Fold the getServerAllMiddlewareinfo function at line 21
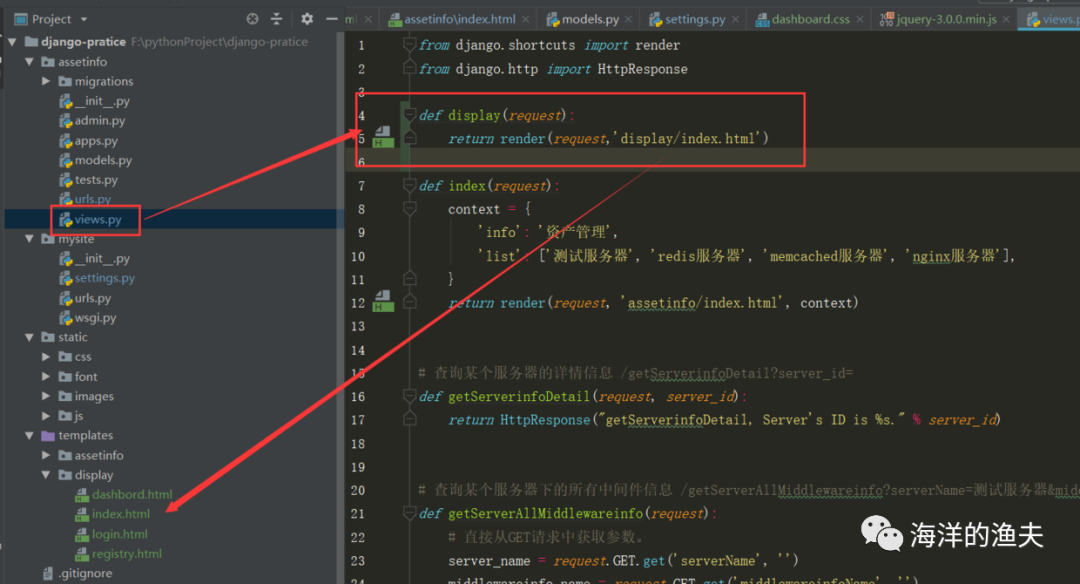The height and width of the screenshot is (584, 1080). click(x=409, y=513)
